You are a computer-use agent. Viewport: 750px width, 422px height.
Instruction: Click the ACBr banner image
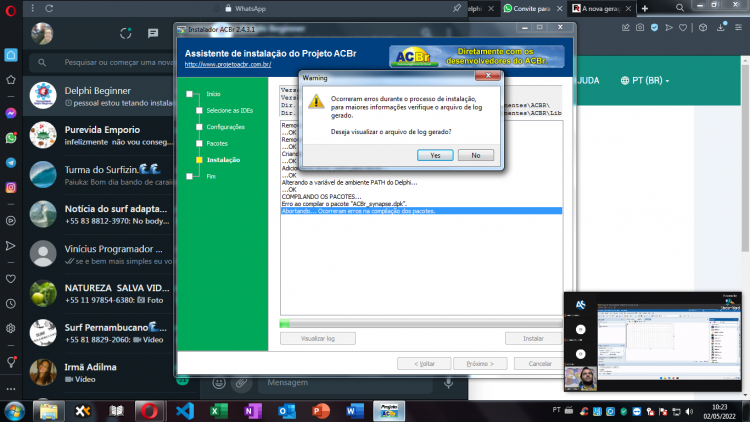tap(476, 56)
